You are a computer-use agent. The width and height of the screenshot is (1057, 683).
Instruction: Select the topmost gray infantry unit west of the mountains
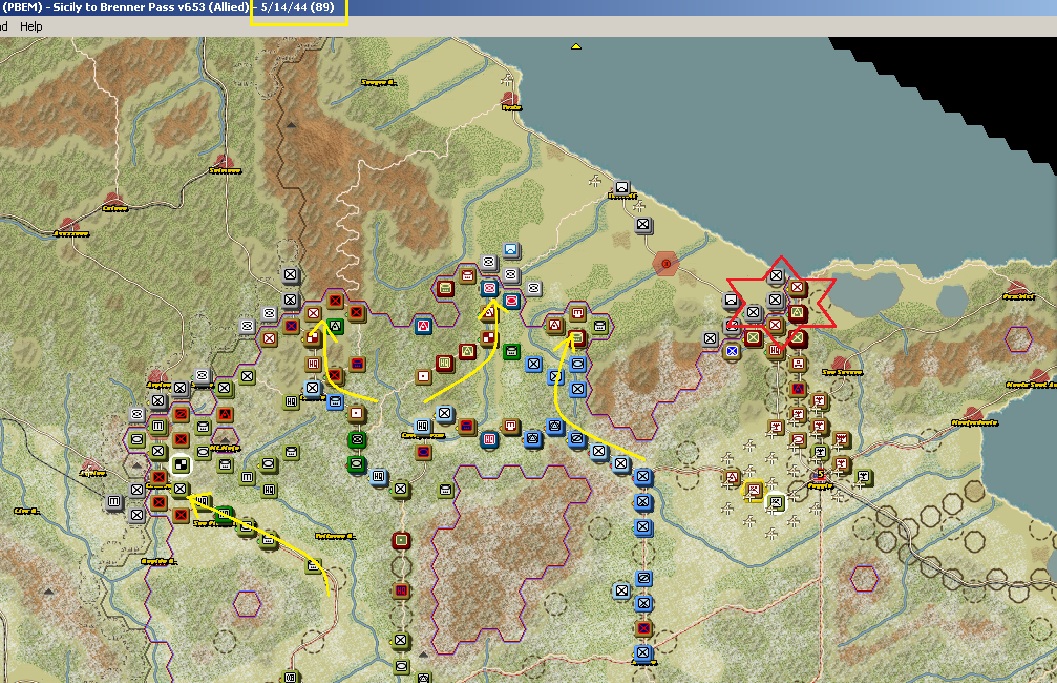291,275
